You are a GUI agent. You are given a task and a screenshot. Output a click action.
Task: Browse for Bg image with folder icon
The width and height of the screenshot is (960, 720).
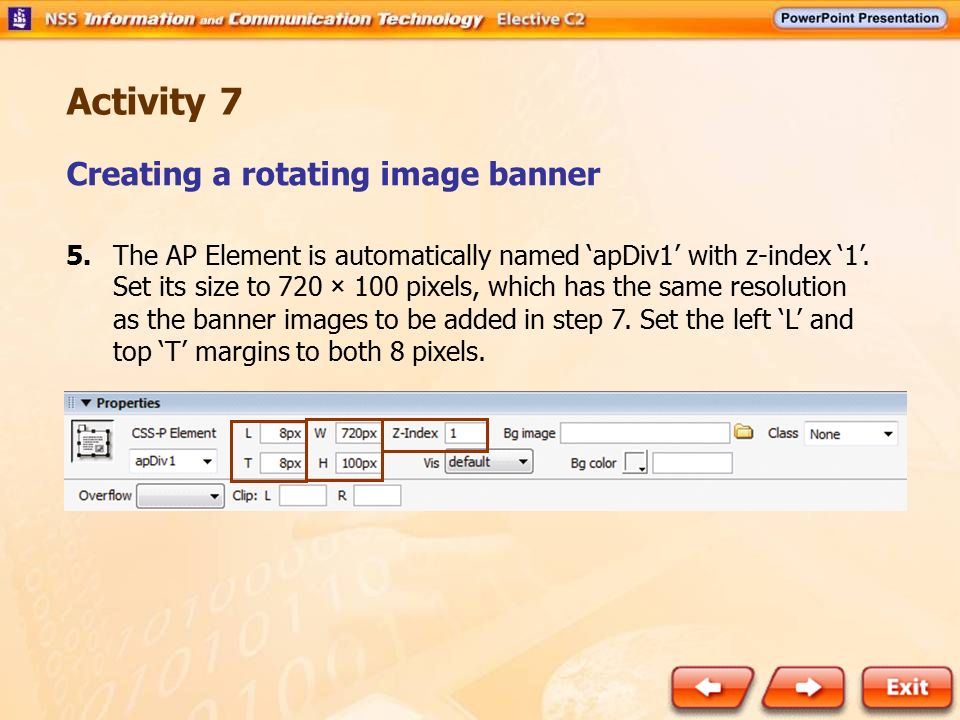(x=744, y=432)
